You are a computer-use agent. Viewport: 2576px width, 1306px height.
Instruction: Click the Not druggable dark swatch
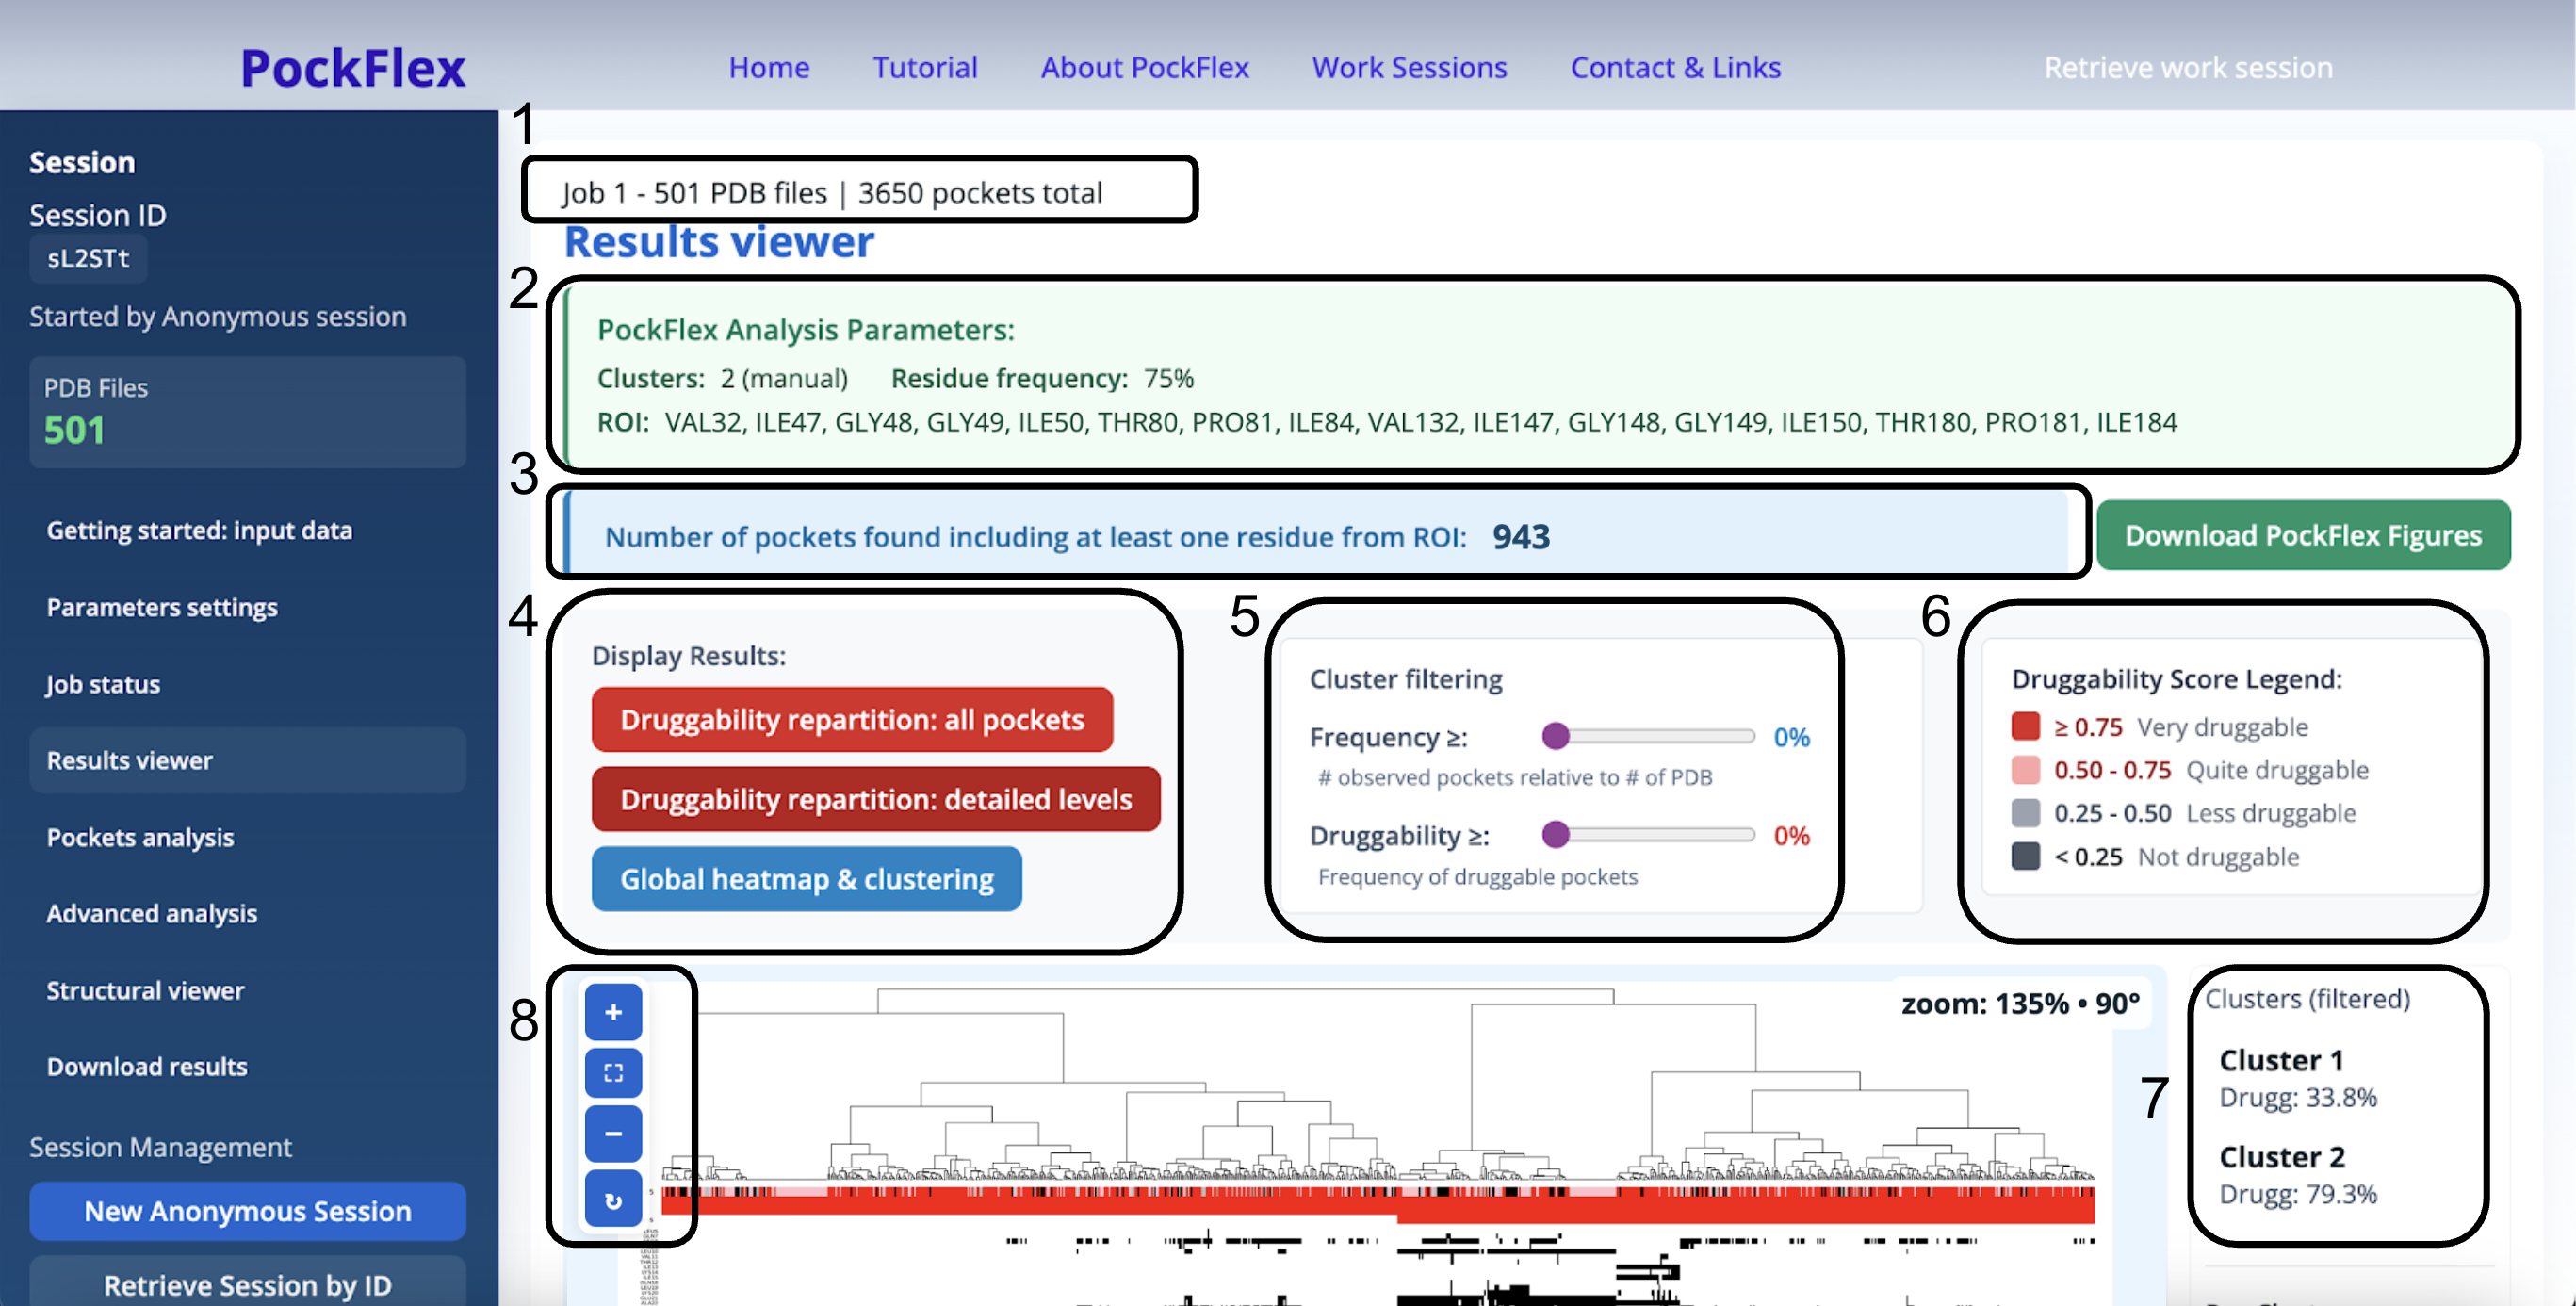coord(2025,856)
